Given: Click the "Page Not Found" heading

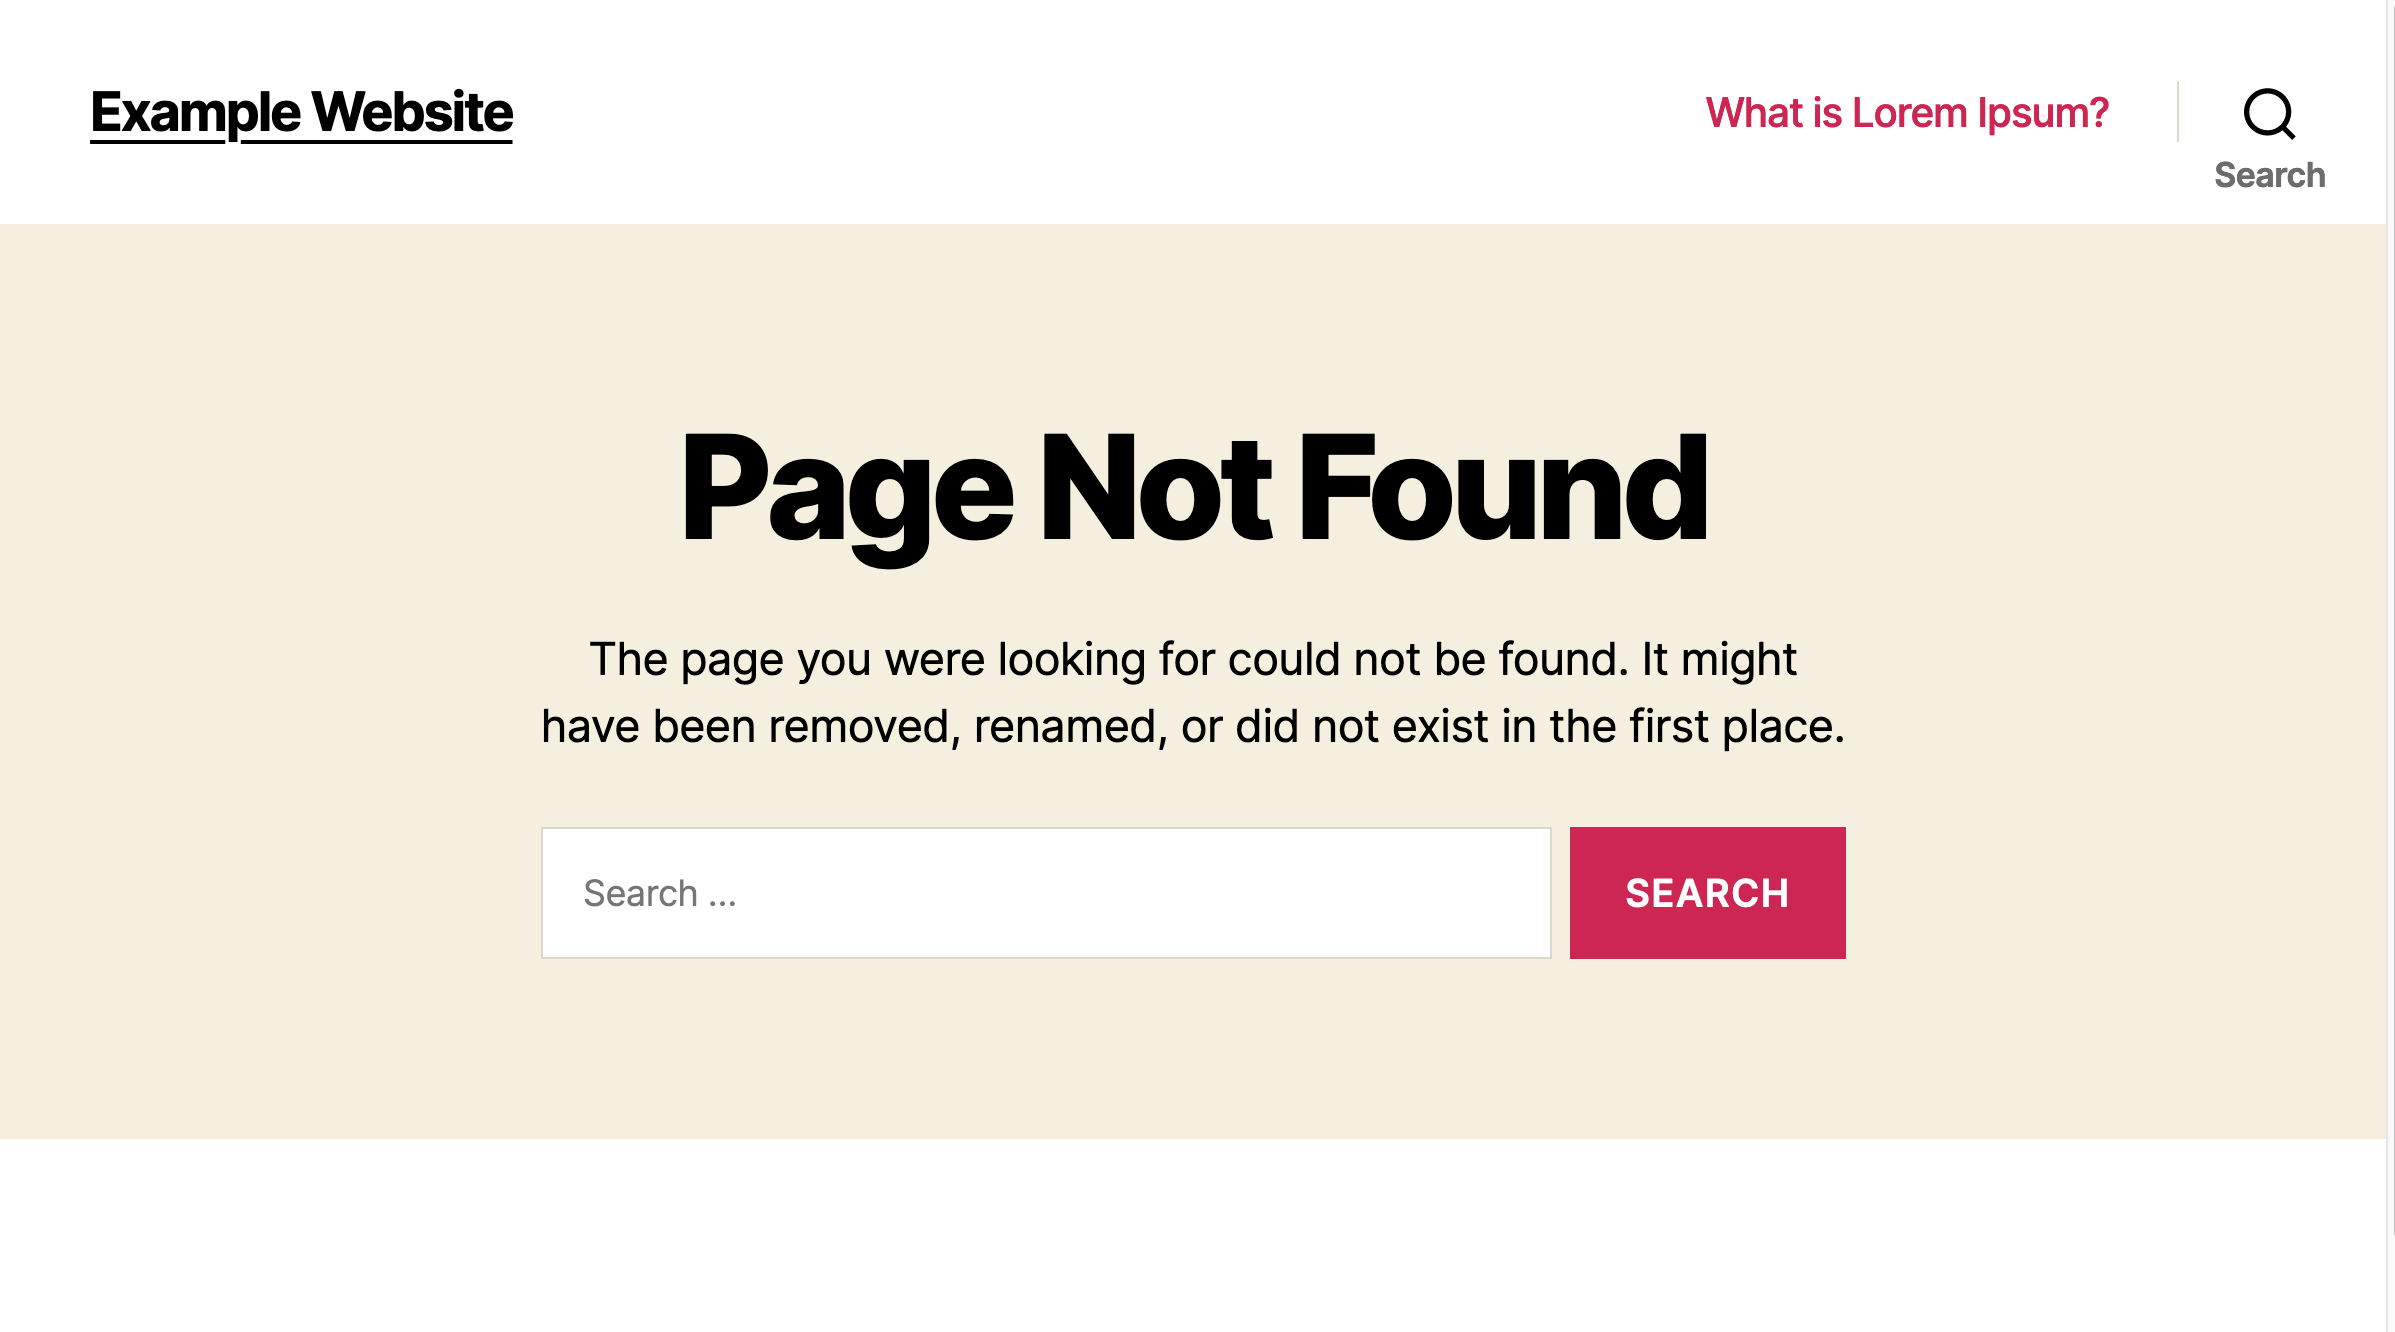Looking at the screenshot, I should [x=1194, y=490].
